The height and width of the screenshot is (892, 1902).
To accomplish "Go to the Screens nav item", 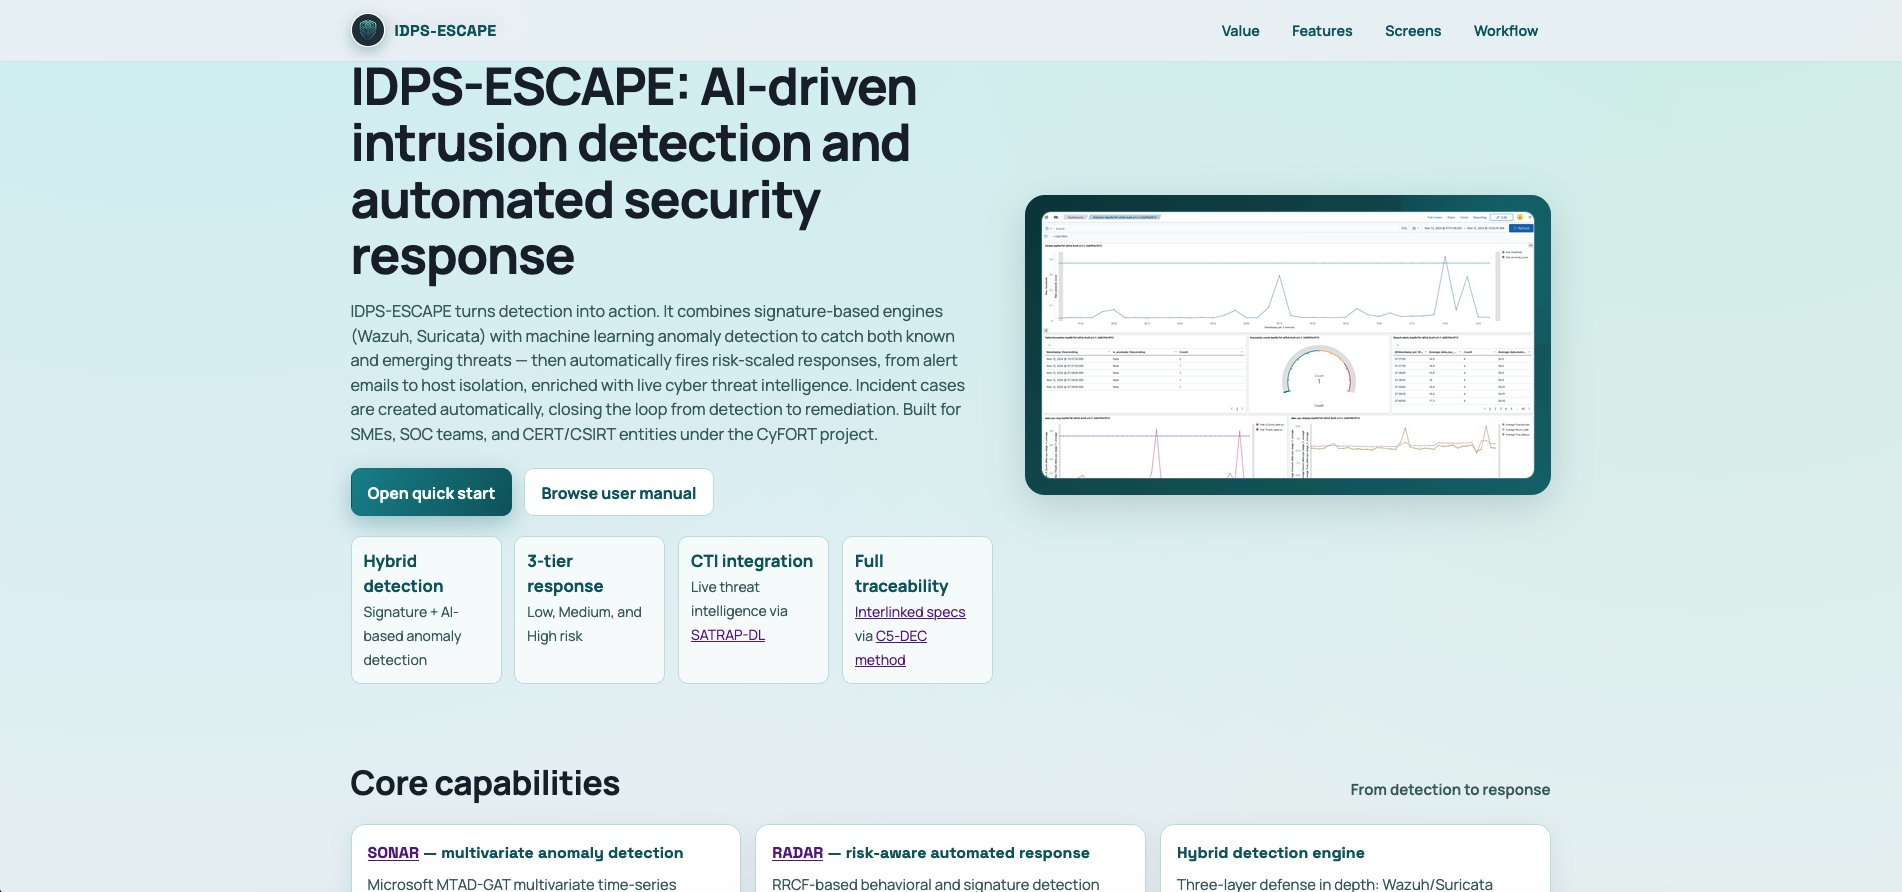I will (1413, 31).
